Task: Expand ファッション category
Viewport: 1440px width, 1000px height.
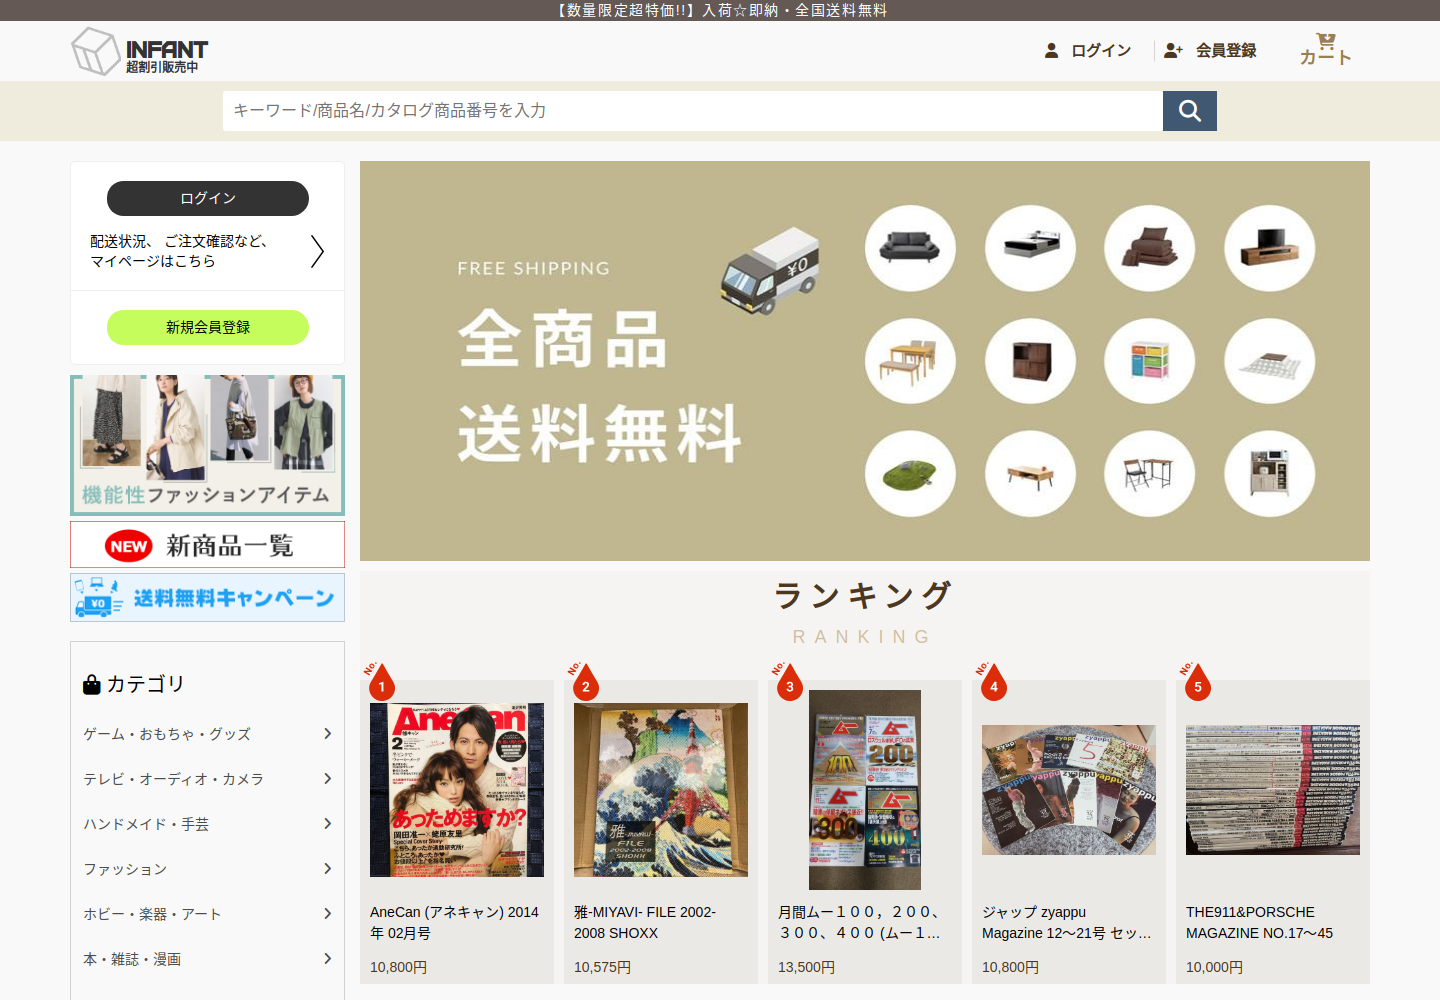Action: point(208,869)
